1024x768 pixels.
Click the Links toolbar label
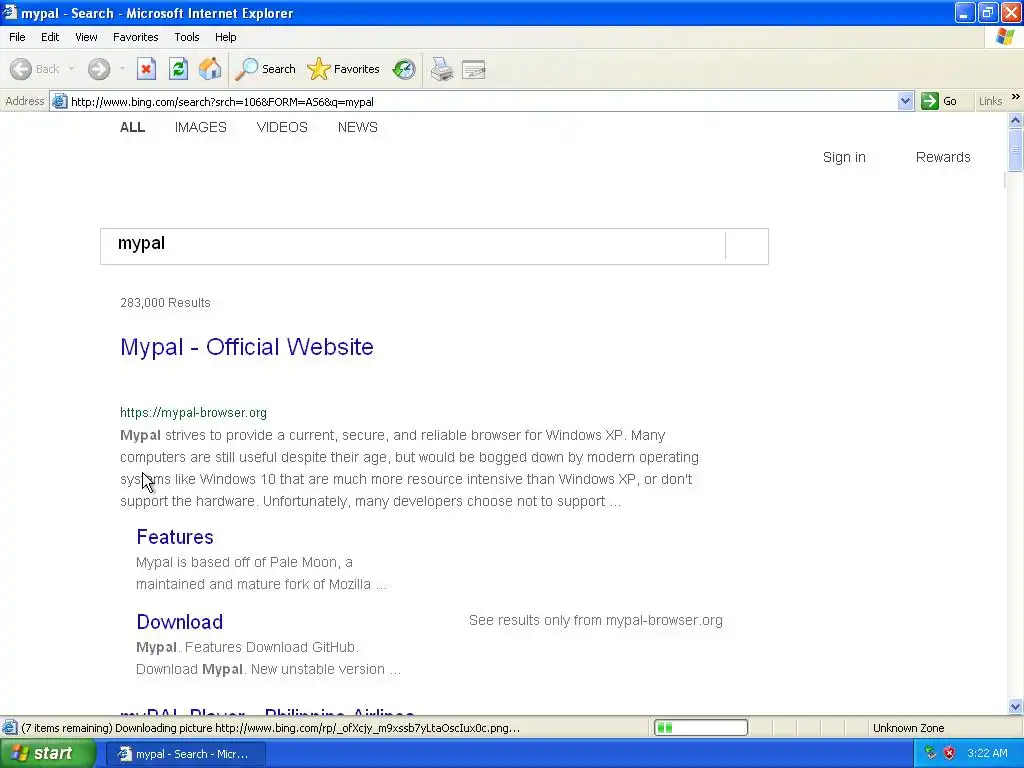(990, 101)
